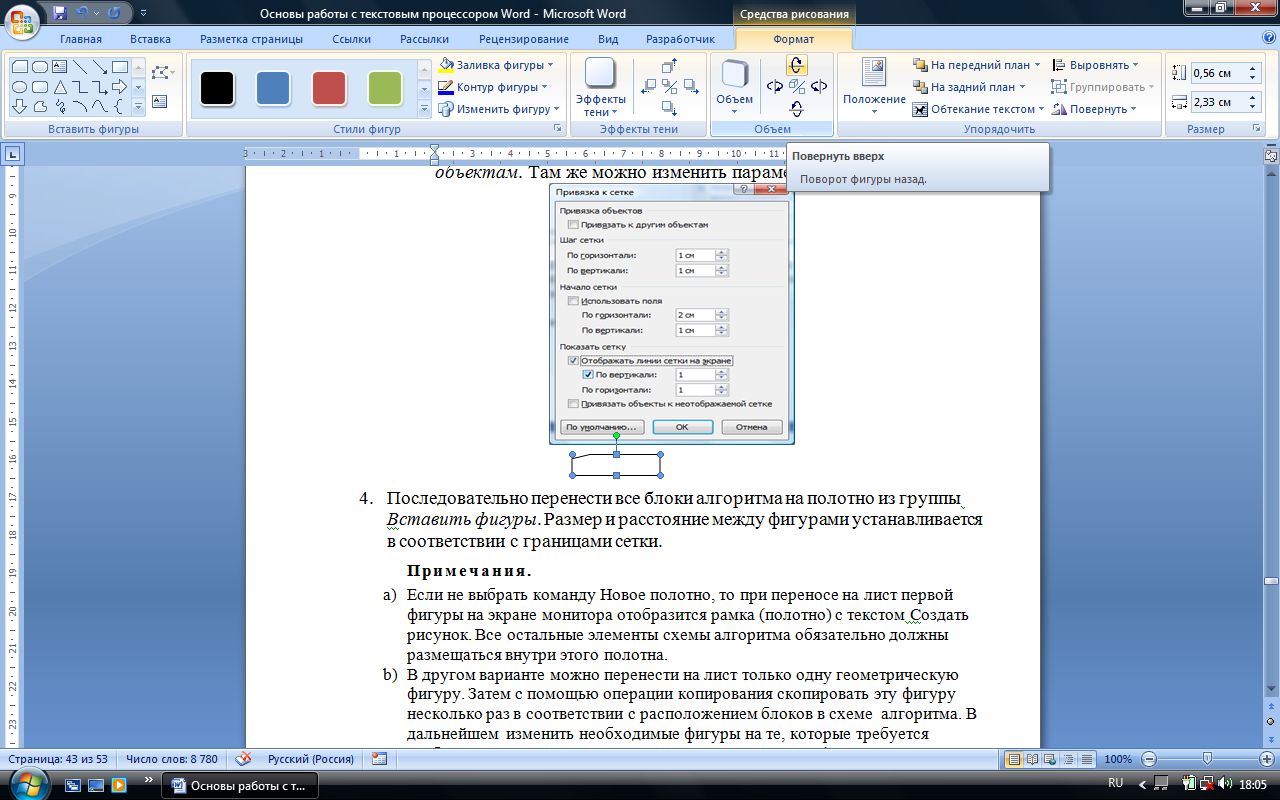Apply the green shape style swatch

pos(385,88)
